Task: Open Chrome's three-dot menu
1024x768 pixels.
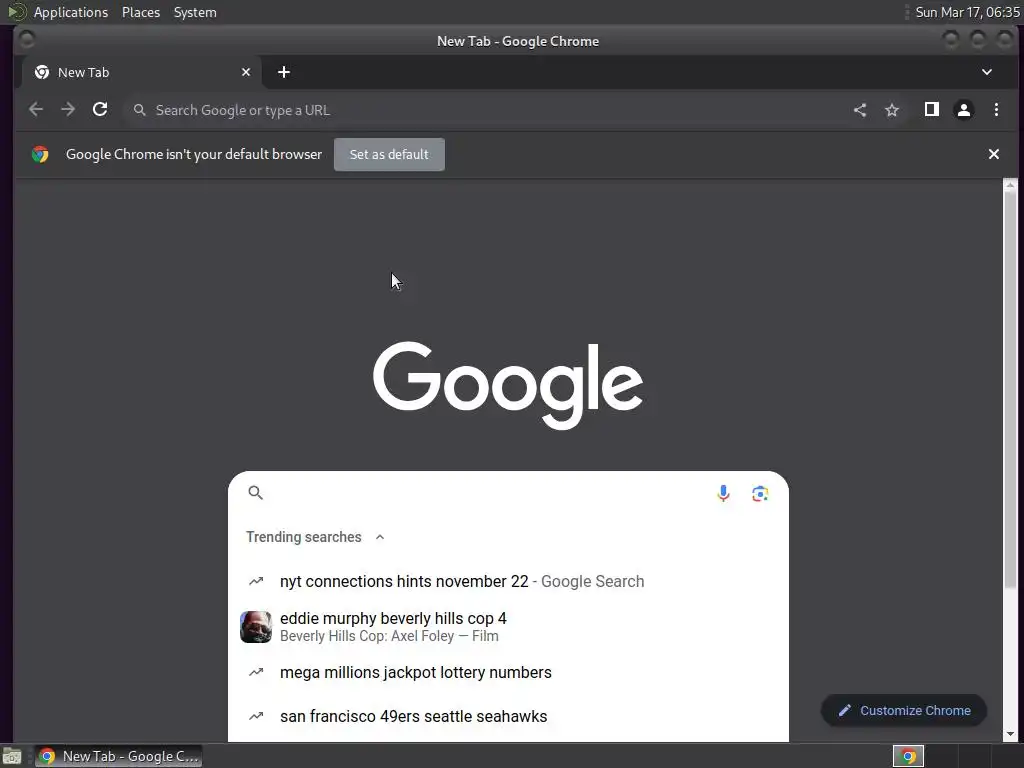Action: tap(996, 110)
